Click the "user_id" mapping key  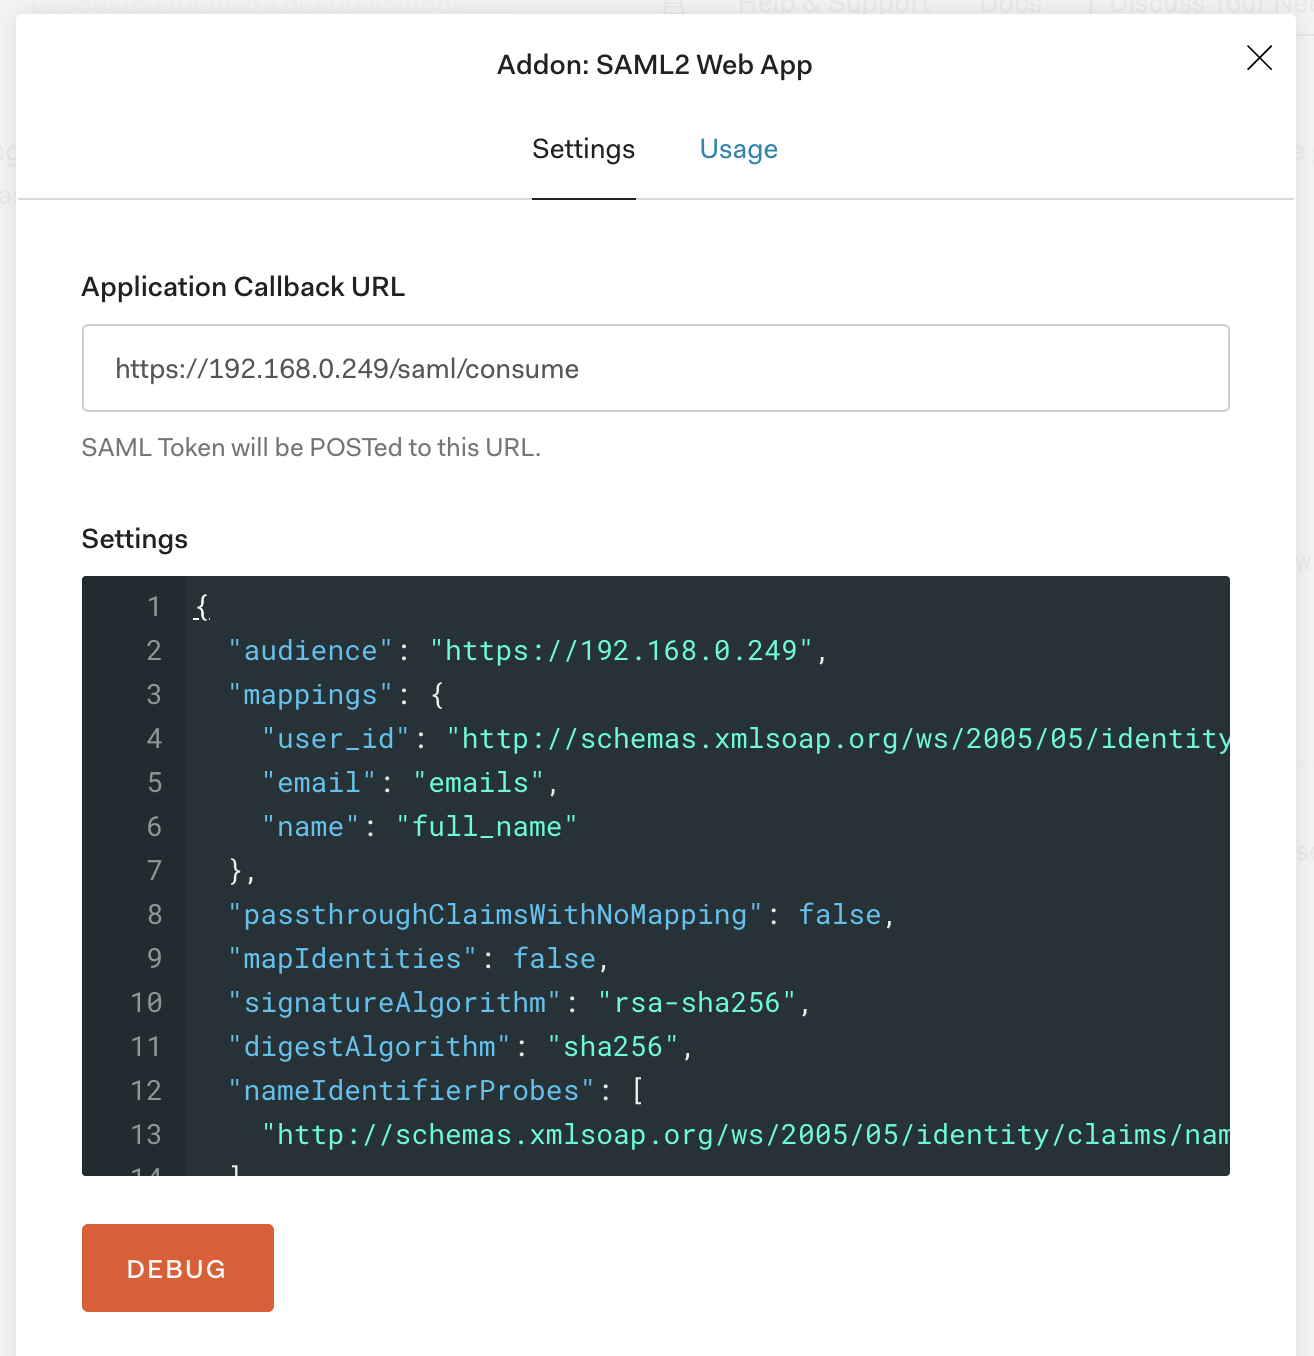click(336, 739)
